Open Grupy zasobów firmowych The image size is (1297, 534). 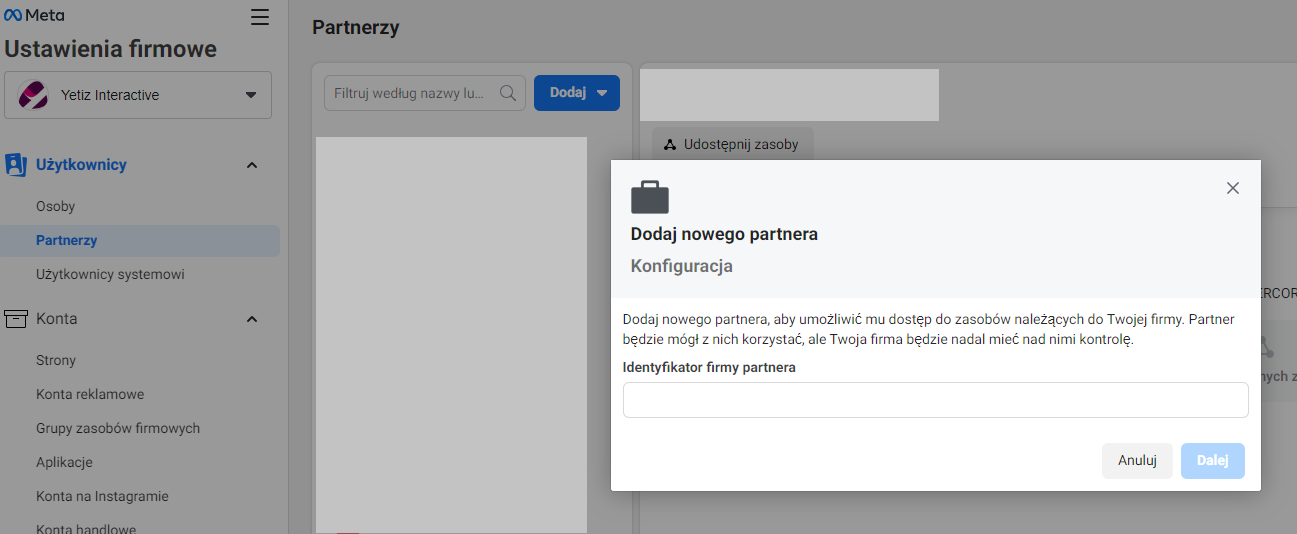[118, 428]
